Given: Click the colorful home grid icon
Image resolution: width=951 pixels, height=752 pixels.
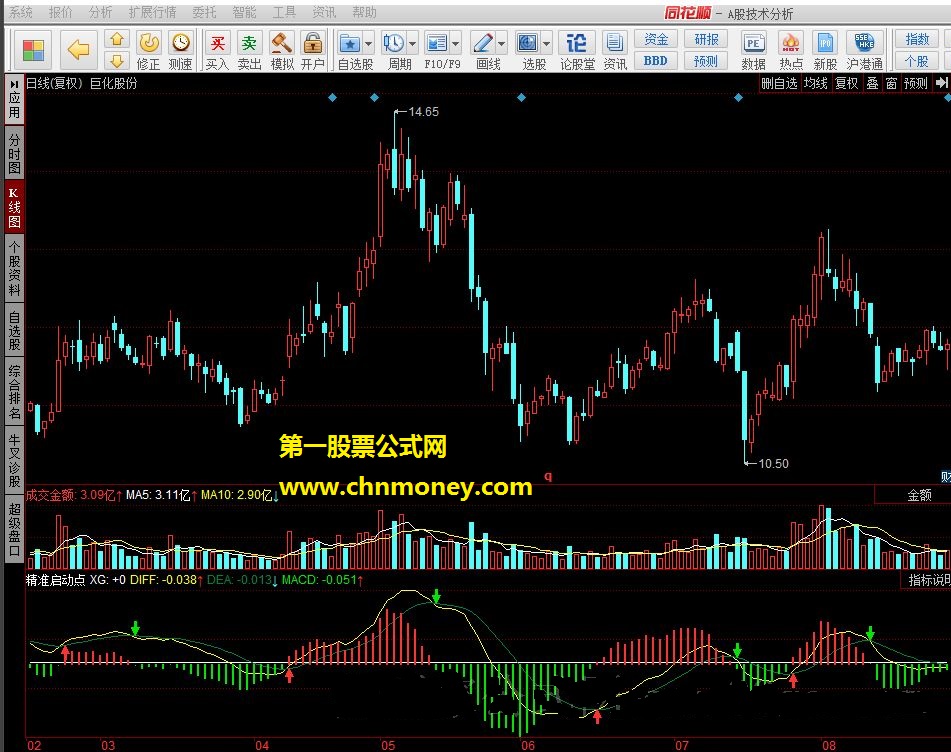Looking at the screenshot, I should pyautogui.click(x=33, y=50).
